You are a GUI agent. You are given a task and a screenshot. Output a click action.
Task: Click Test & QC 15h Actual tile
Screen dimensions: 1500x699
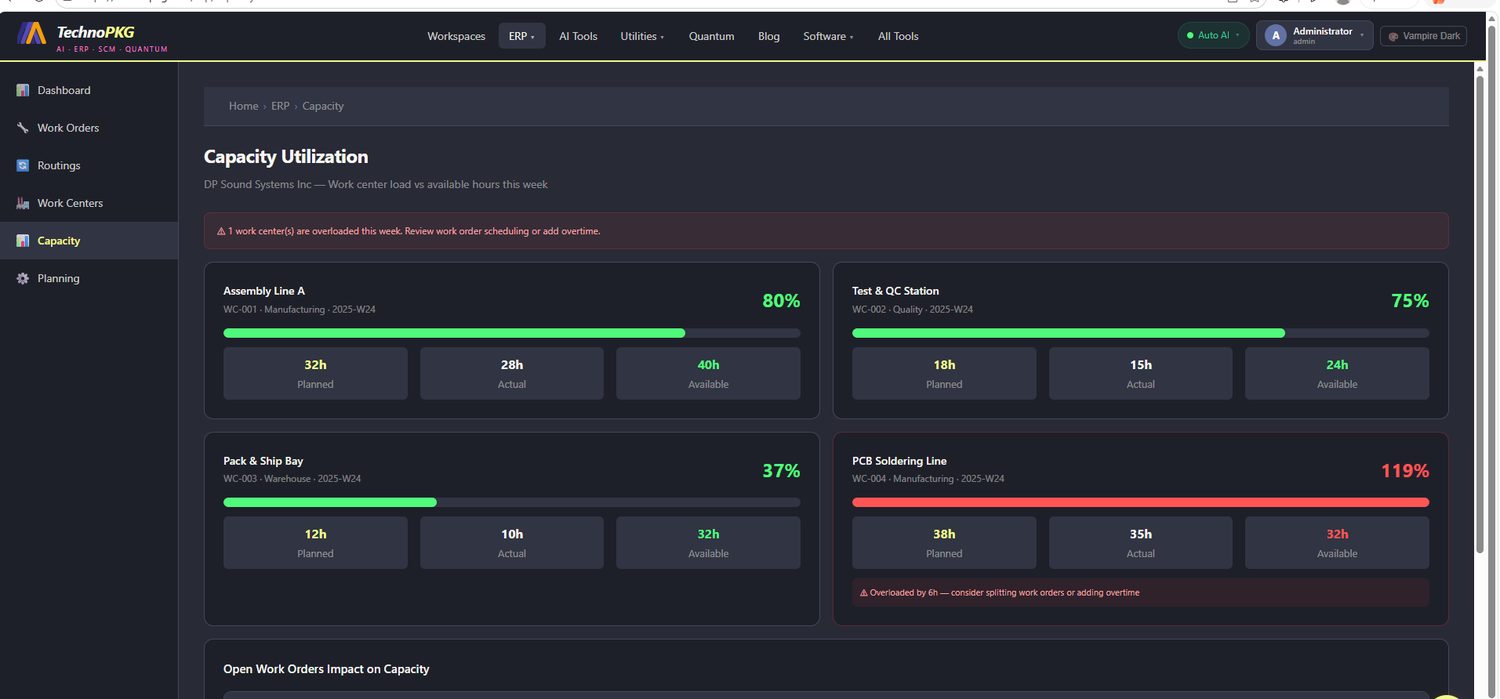[1141, 373]
